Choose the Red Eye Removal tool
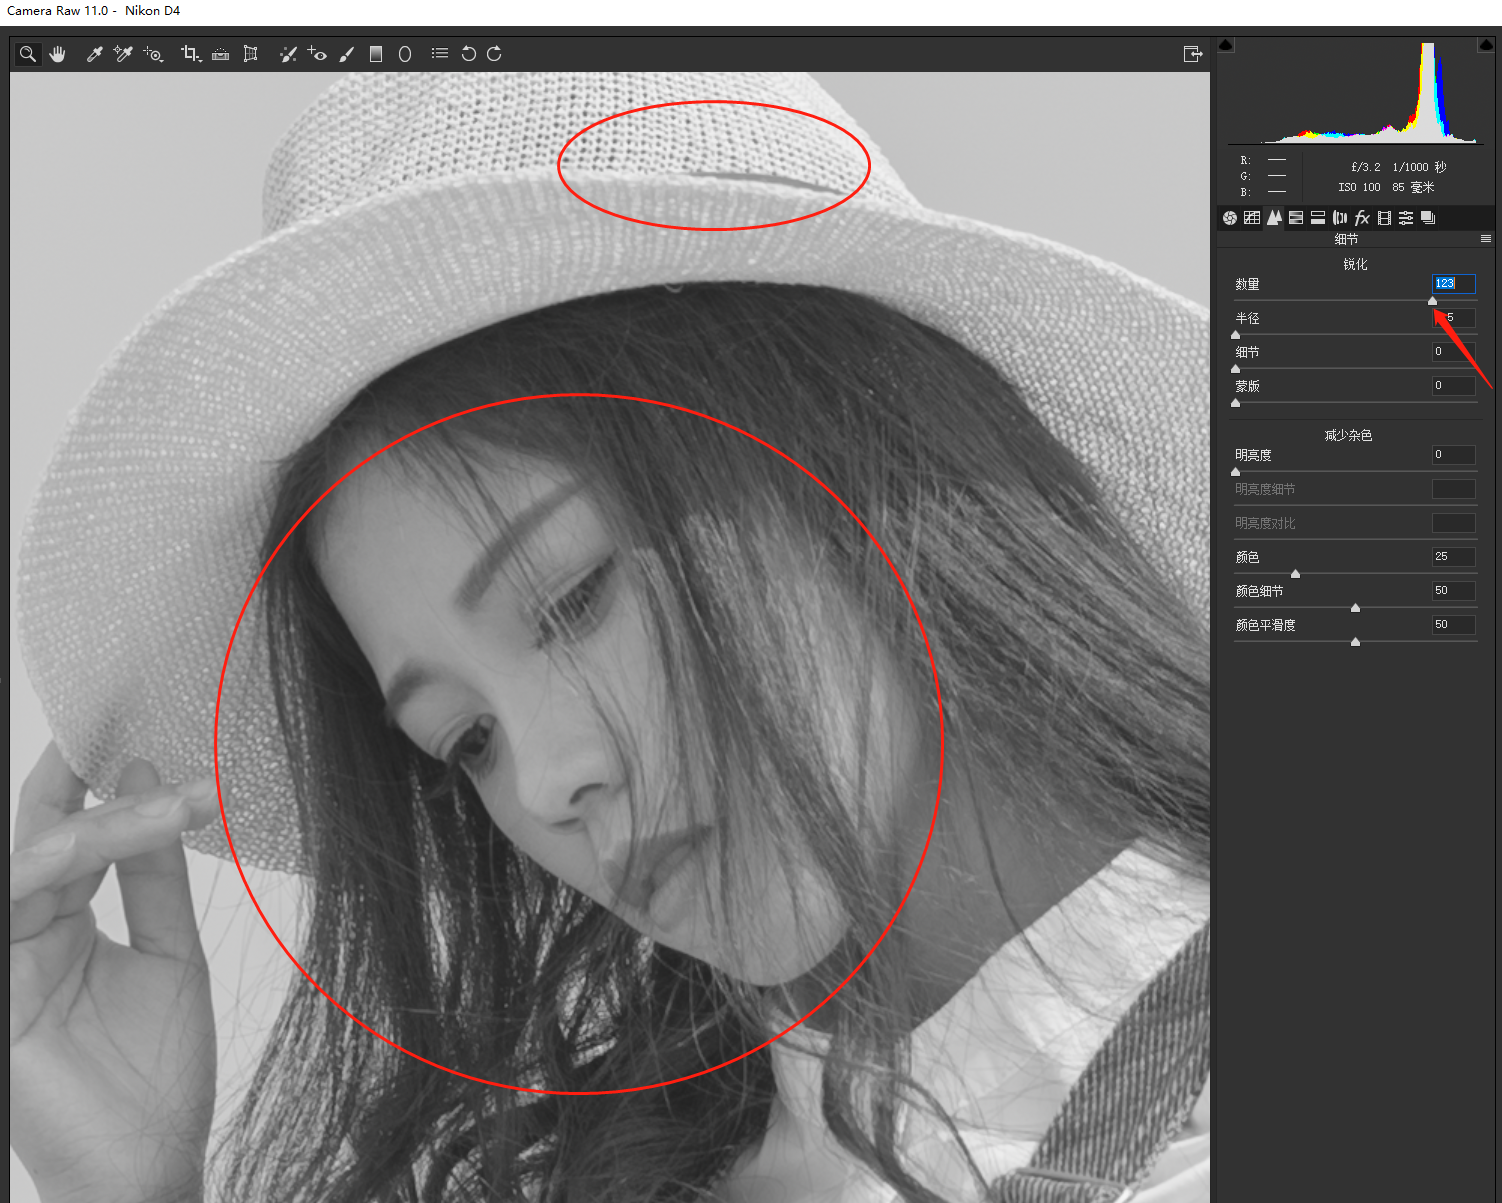Image resolution: width=1502 pixels, height=1203 pixels. (317, 54)
